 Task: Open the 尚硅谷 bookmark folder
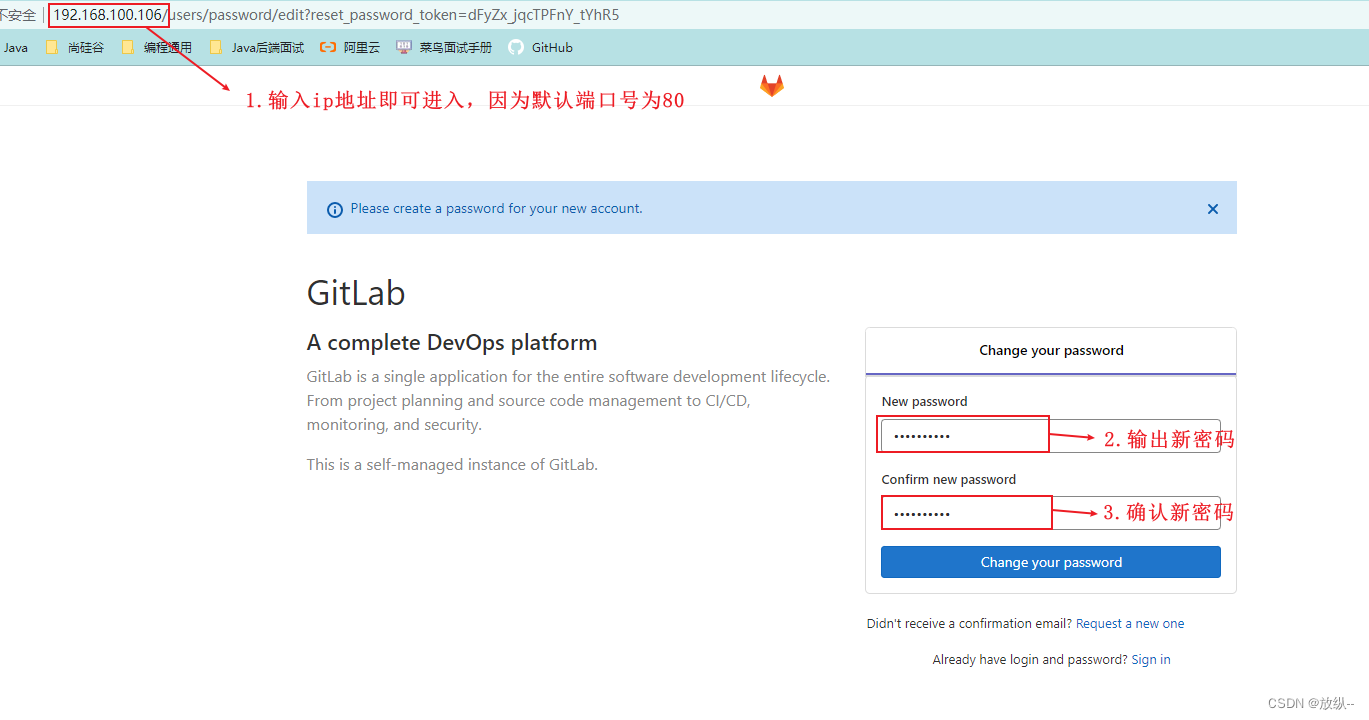pyautogui.click(x=75, y=47)
